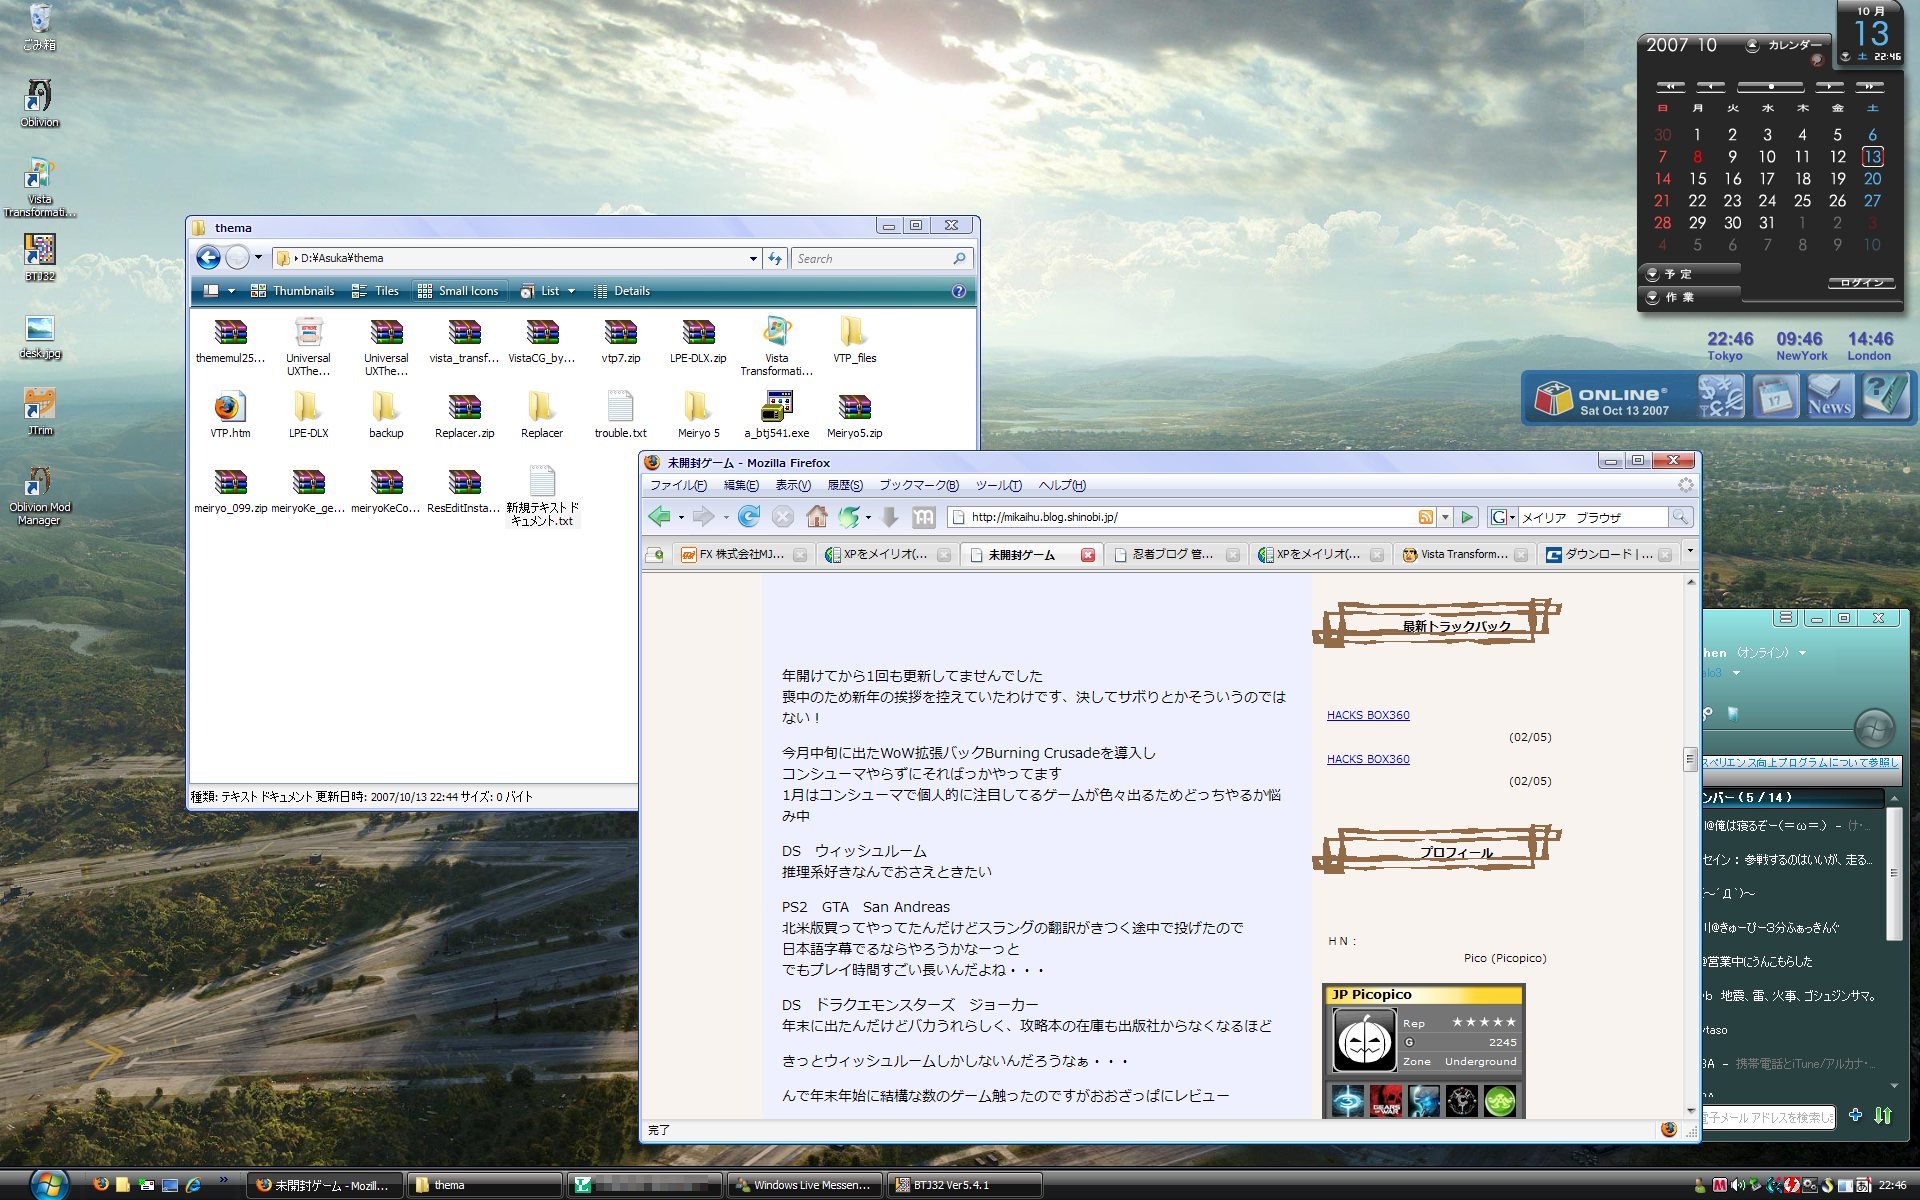Click the Firefox Reload button

click(748, 517)
